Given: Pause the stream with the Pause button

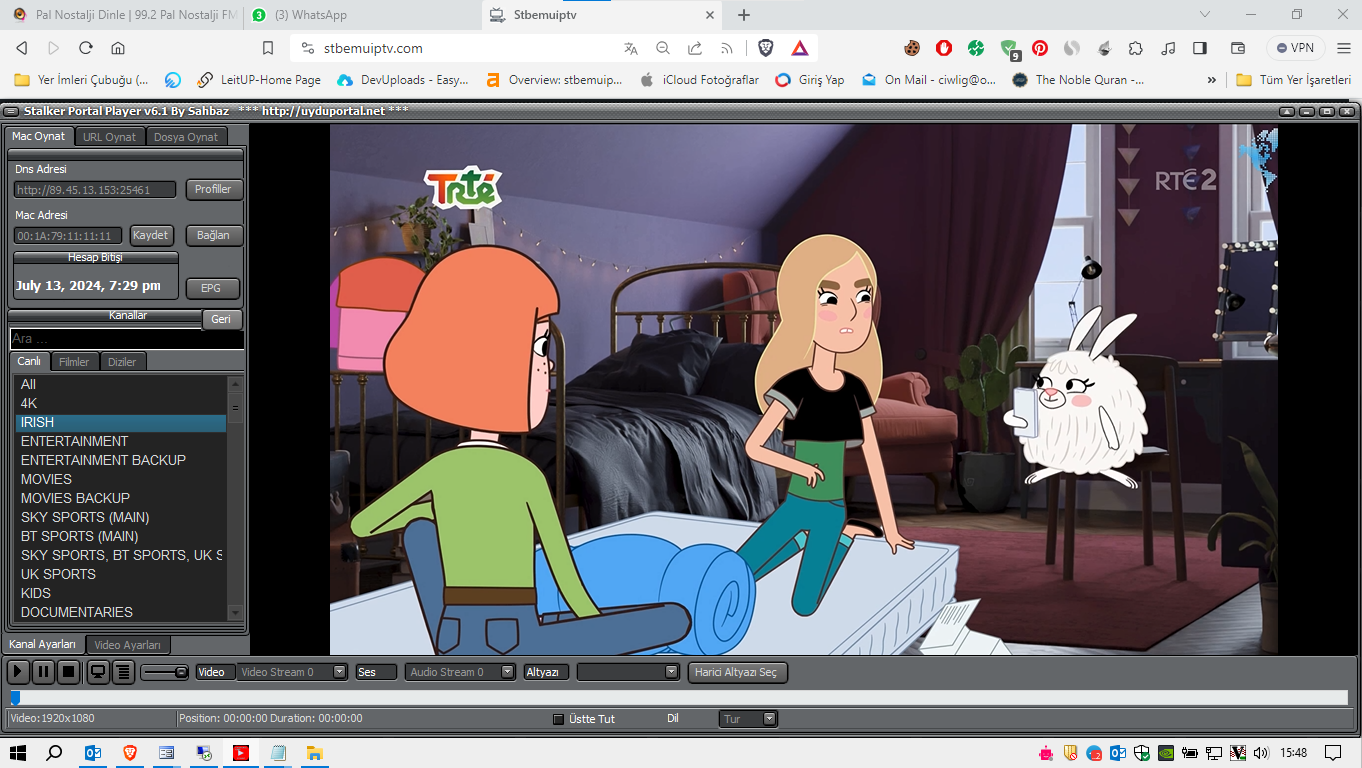Looking at the screenshot, I should [43, 672].
